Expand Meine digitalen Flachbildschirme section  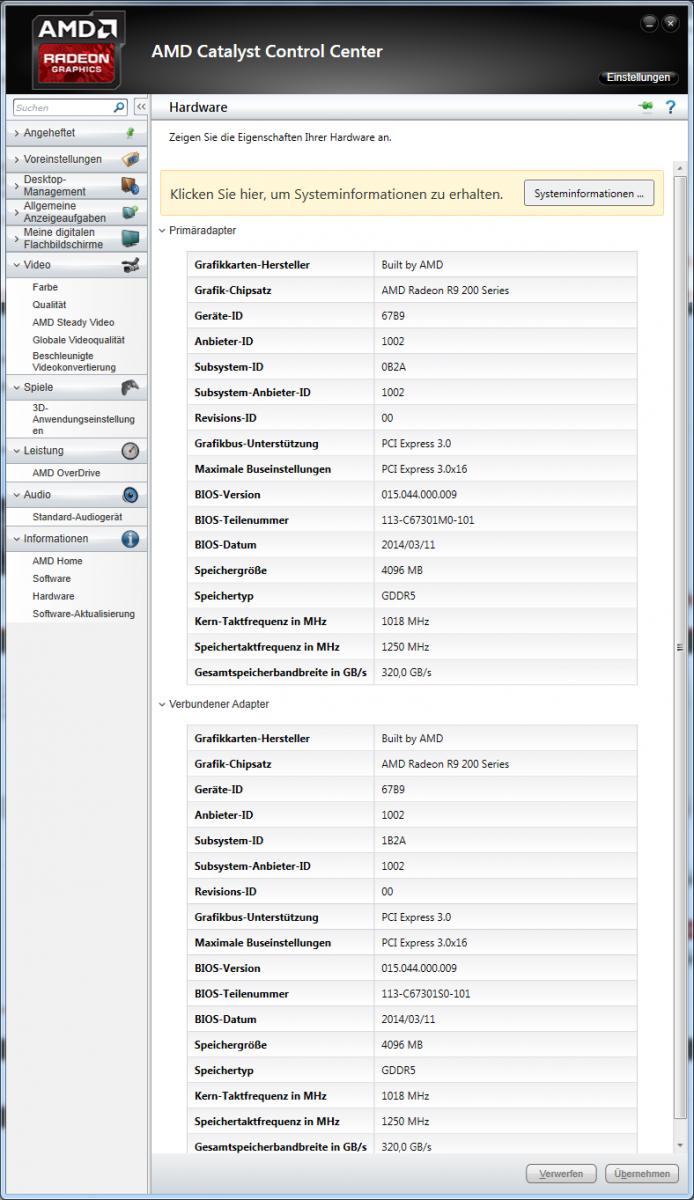tap(75, 238)
